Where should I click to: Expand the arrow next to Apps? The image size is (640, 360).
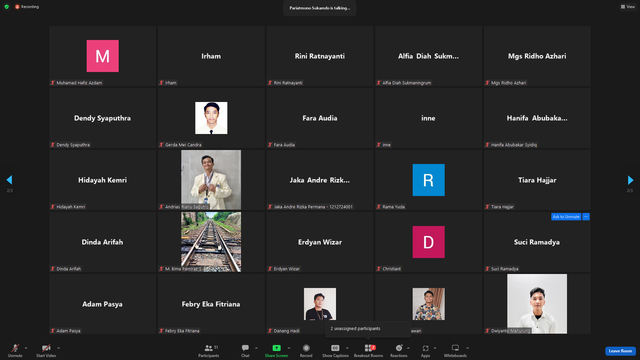435,348
